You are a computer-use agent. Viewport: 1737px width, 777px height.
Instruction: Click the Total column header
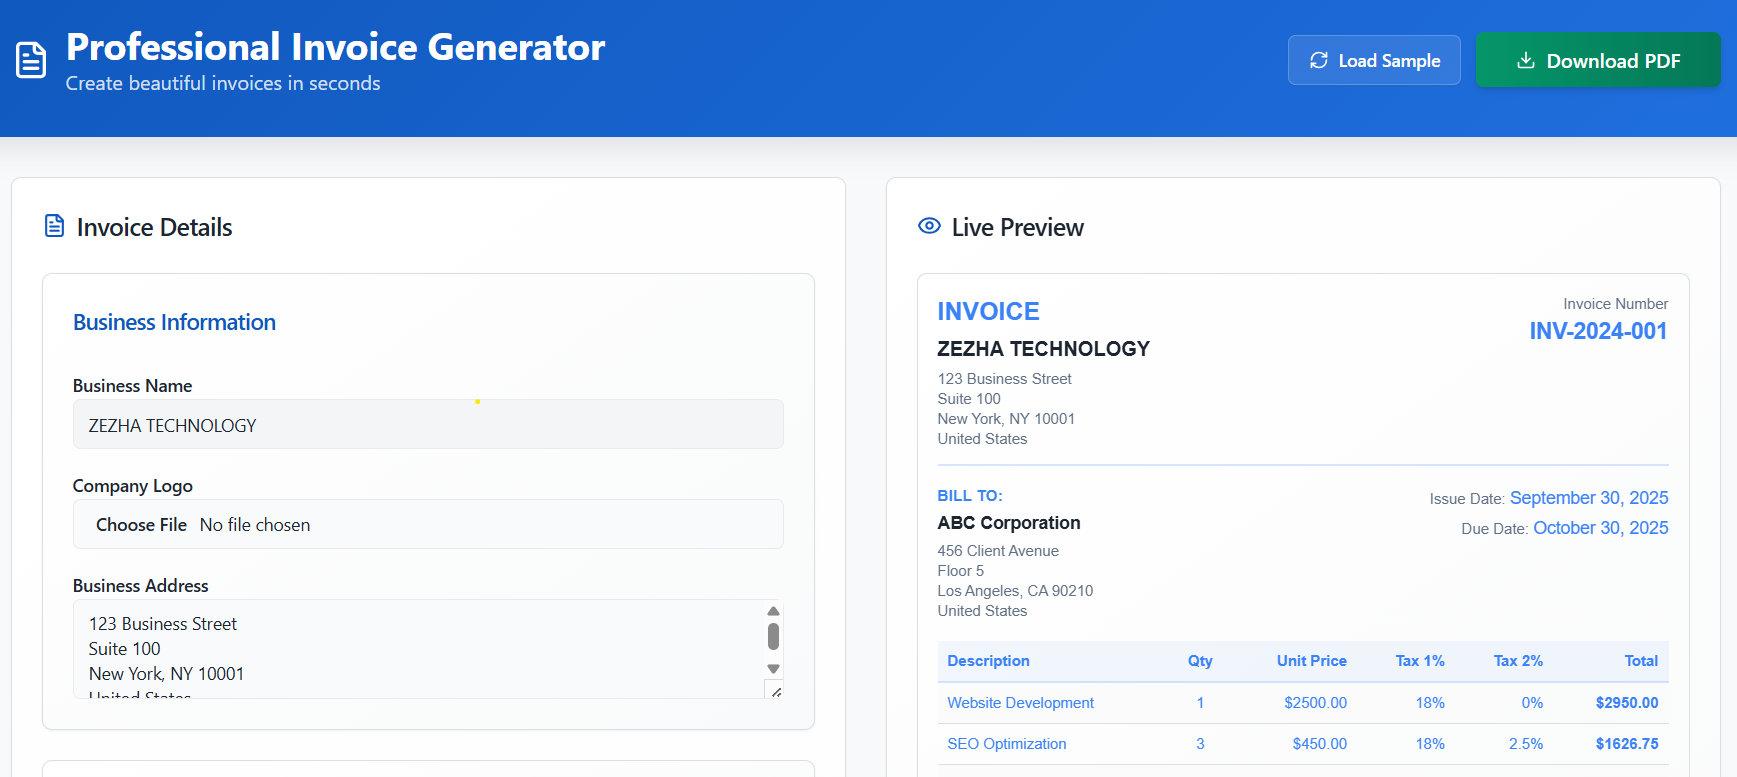pos(1641,661)
